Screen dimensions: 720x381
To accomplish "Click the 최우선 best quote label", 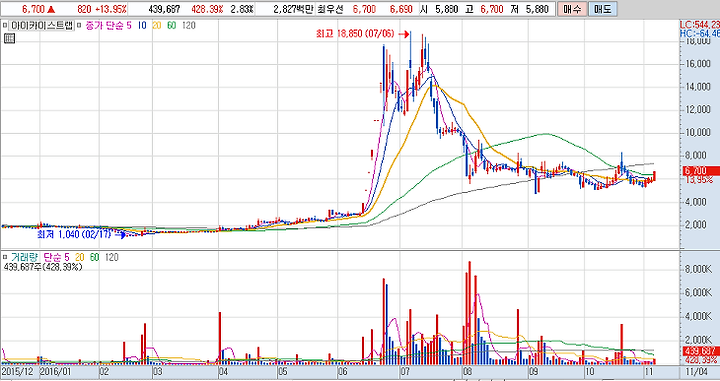I will pyautogui.click(x=330, y=9).
